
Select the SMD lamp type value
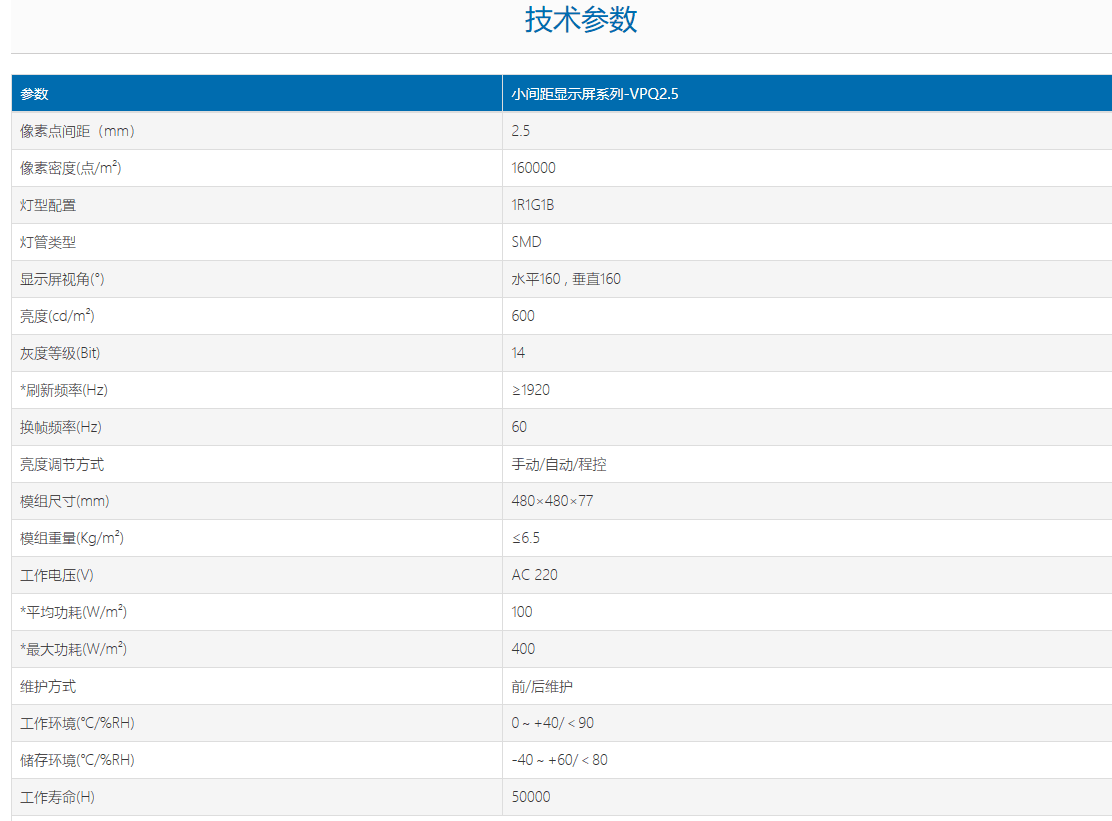click(x=526, y=242)
